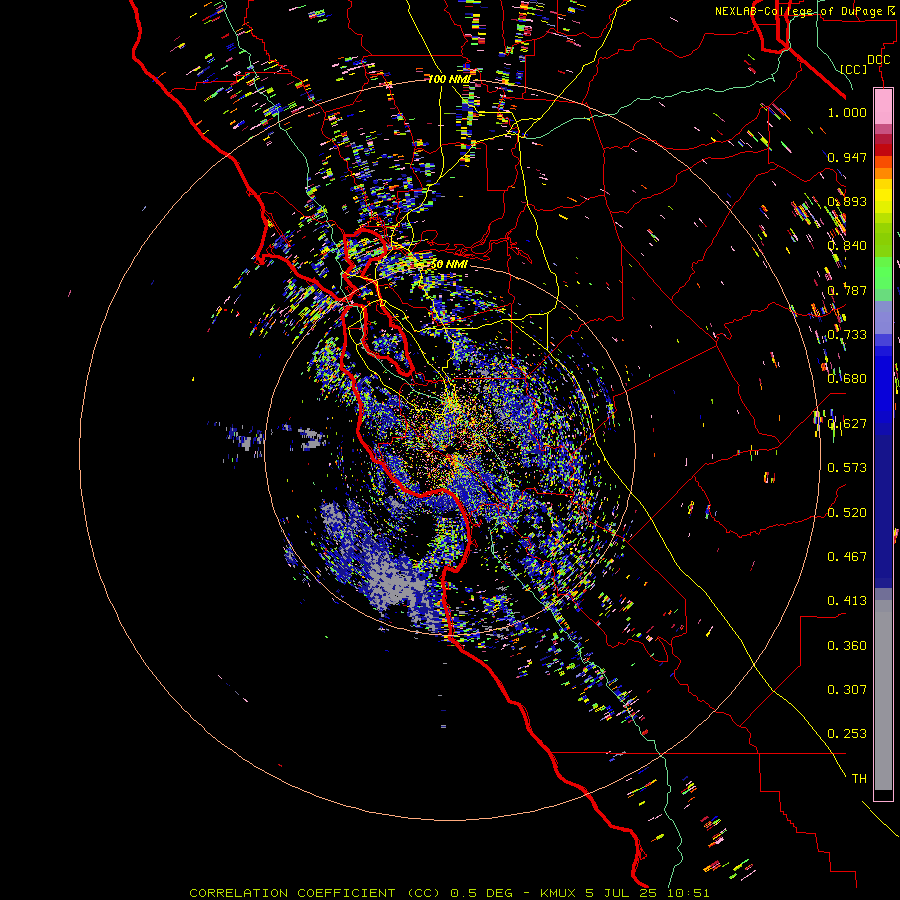Image resolution: width=900 pixels, height=900 pixels.
Task: Click the 0.360 scale value
Action: 847,646
